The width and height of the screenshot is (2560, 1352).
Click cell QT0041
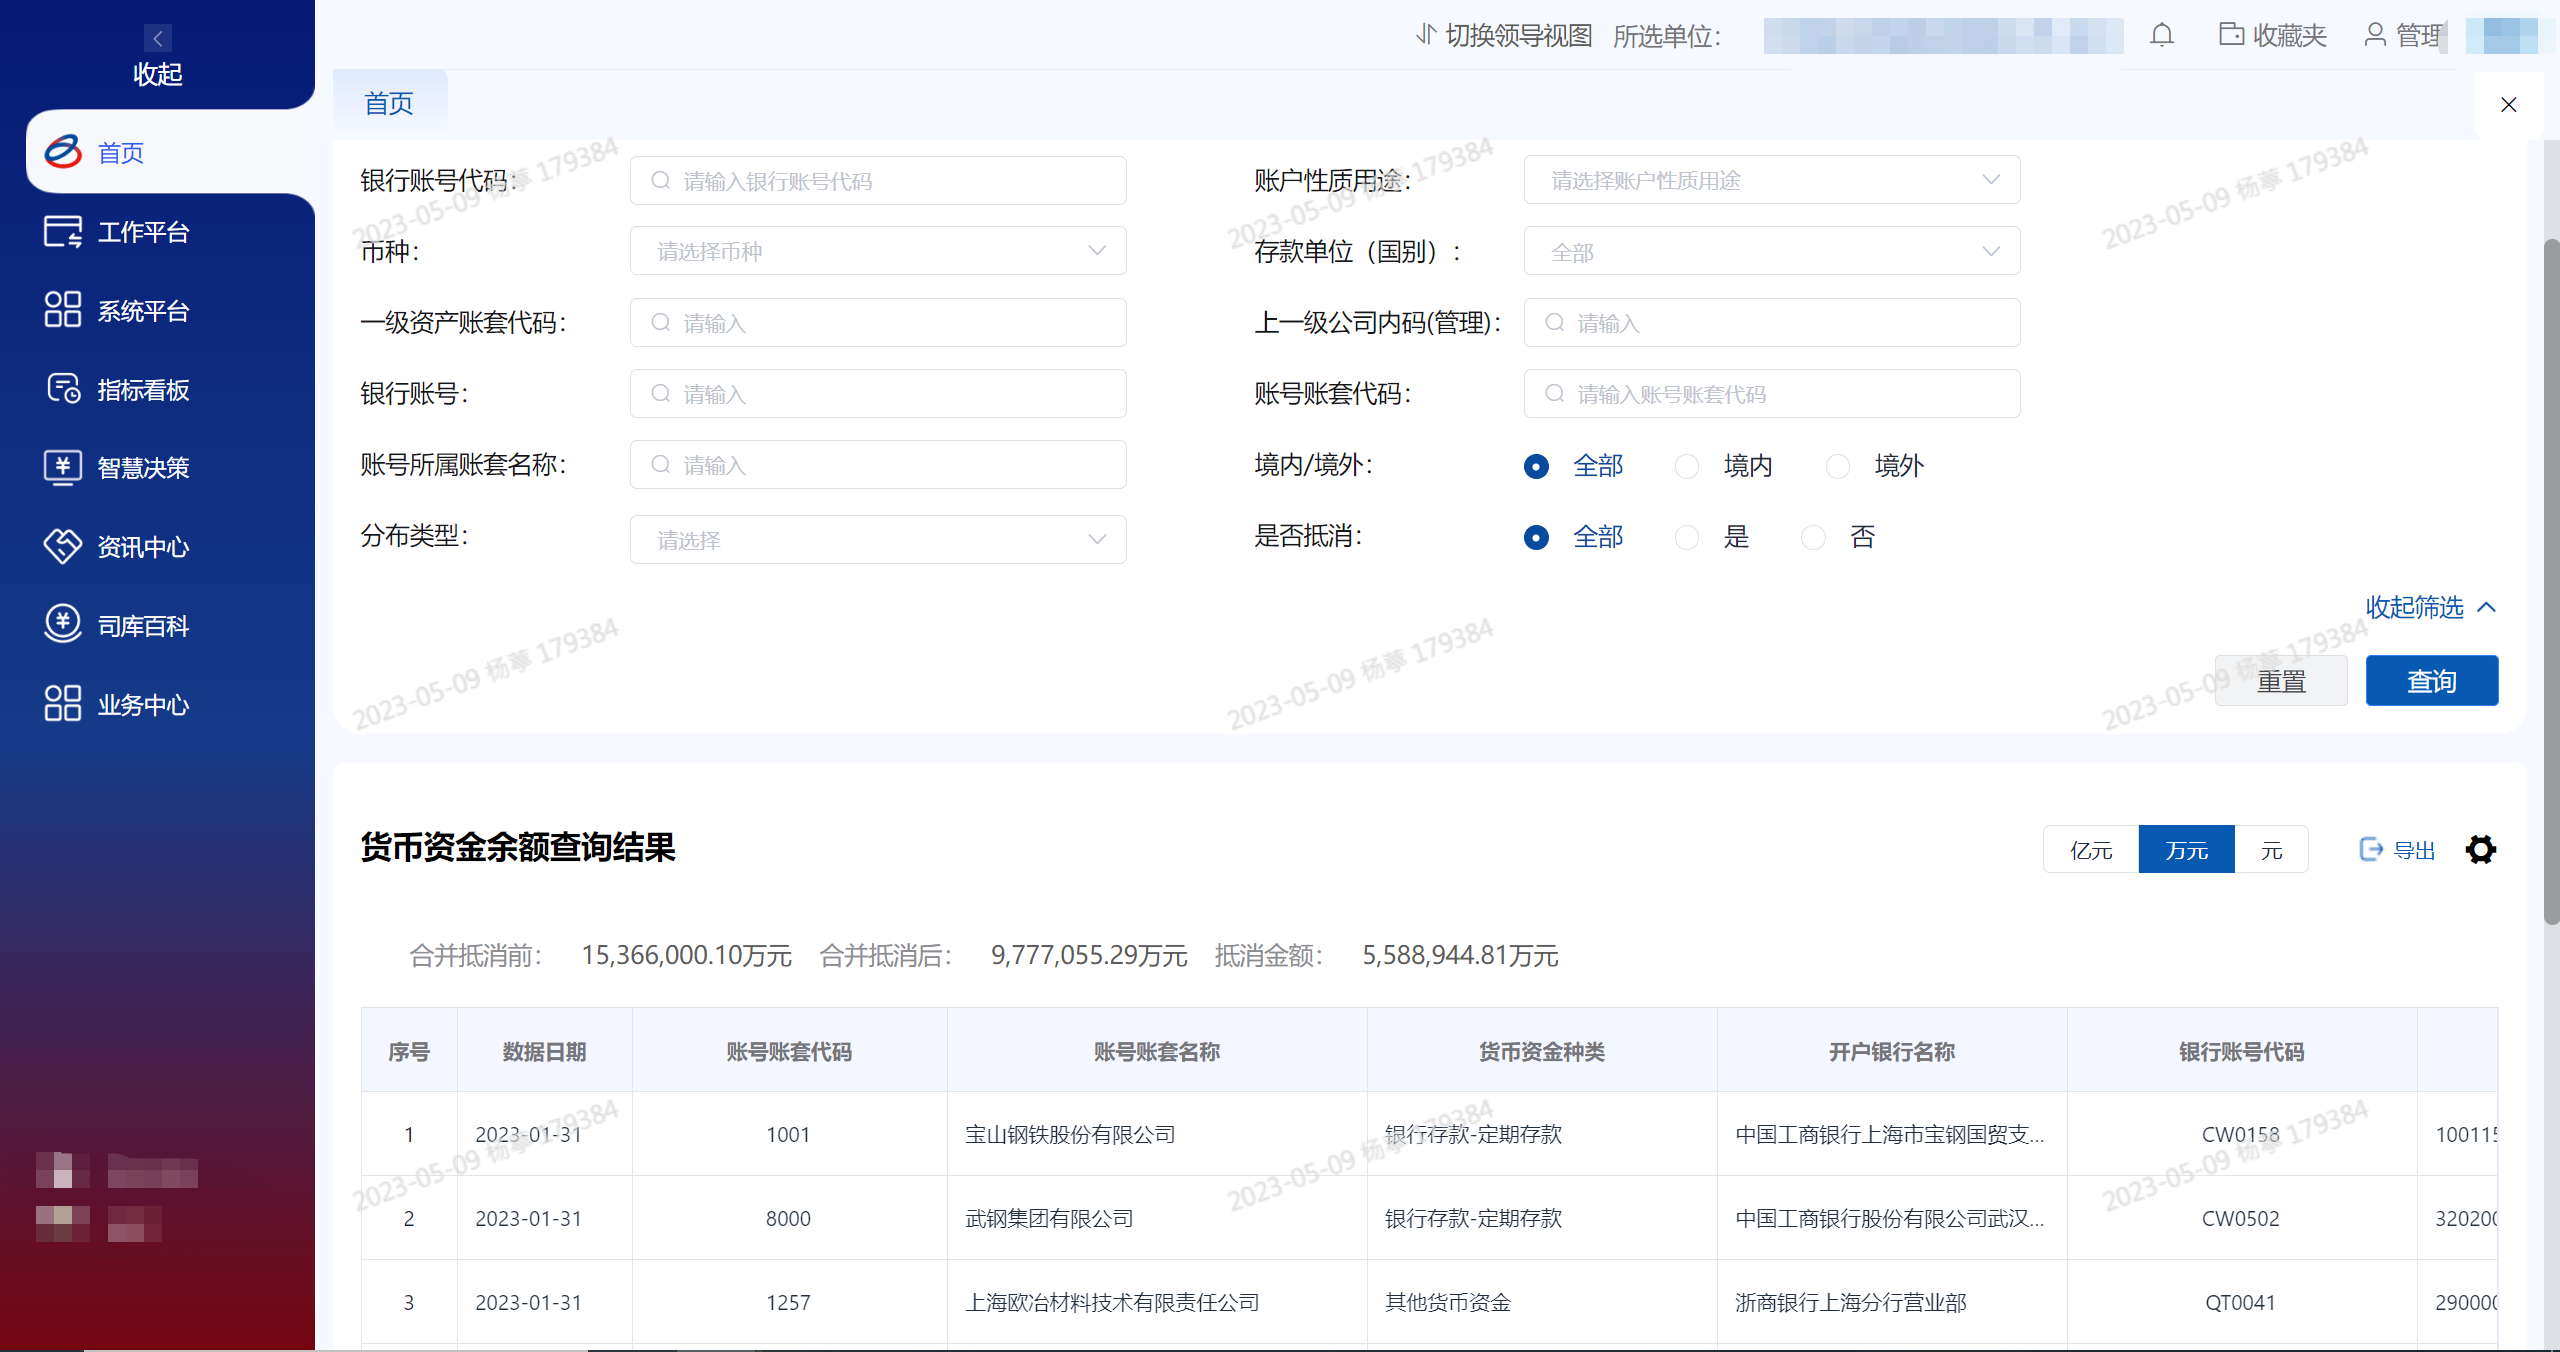(2241, 1302)
